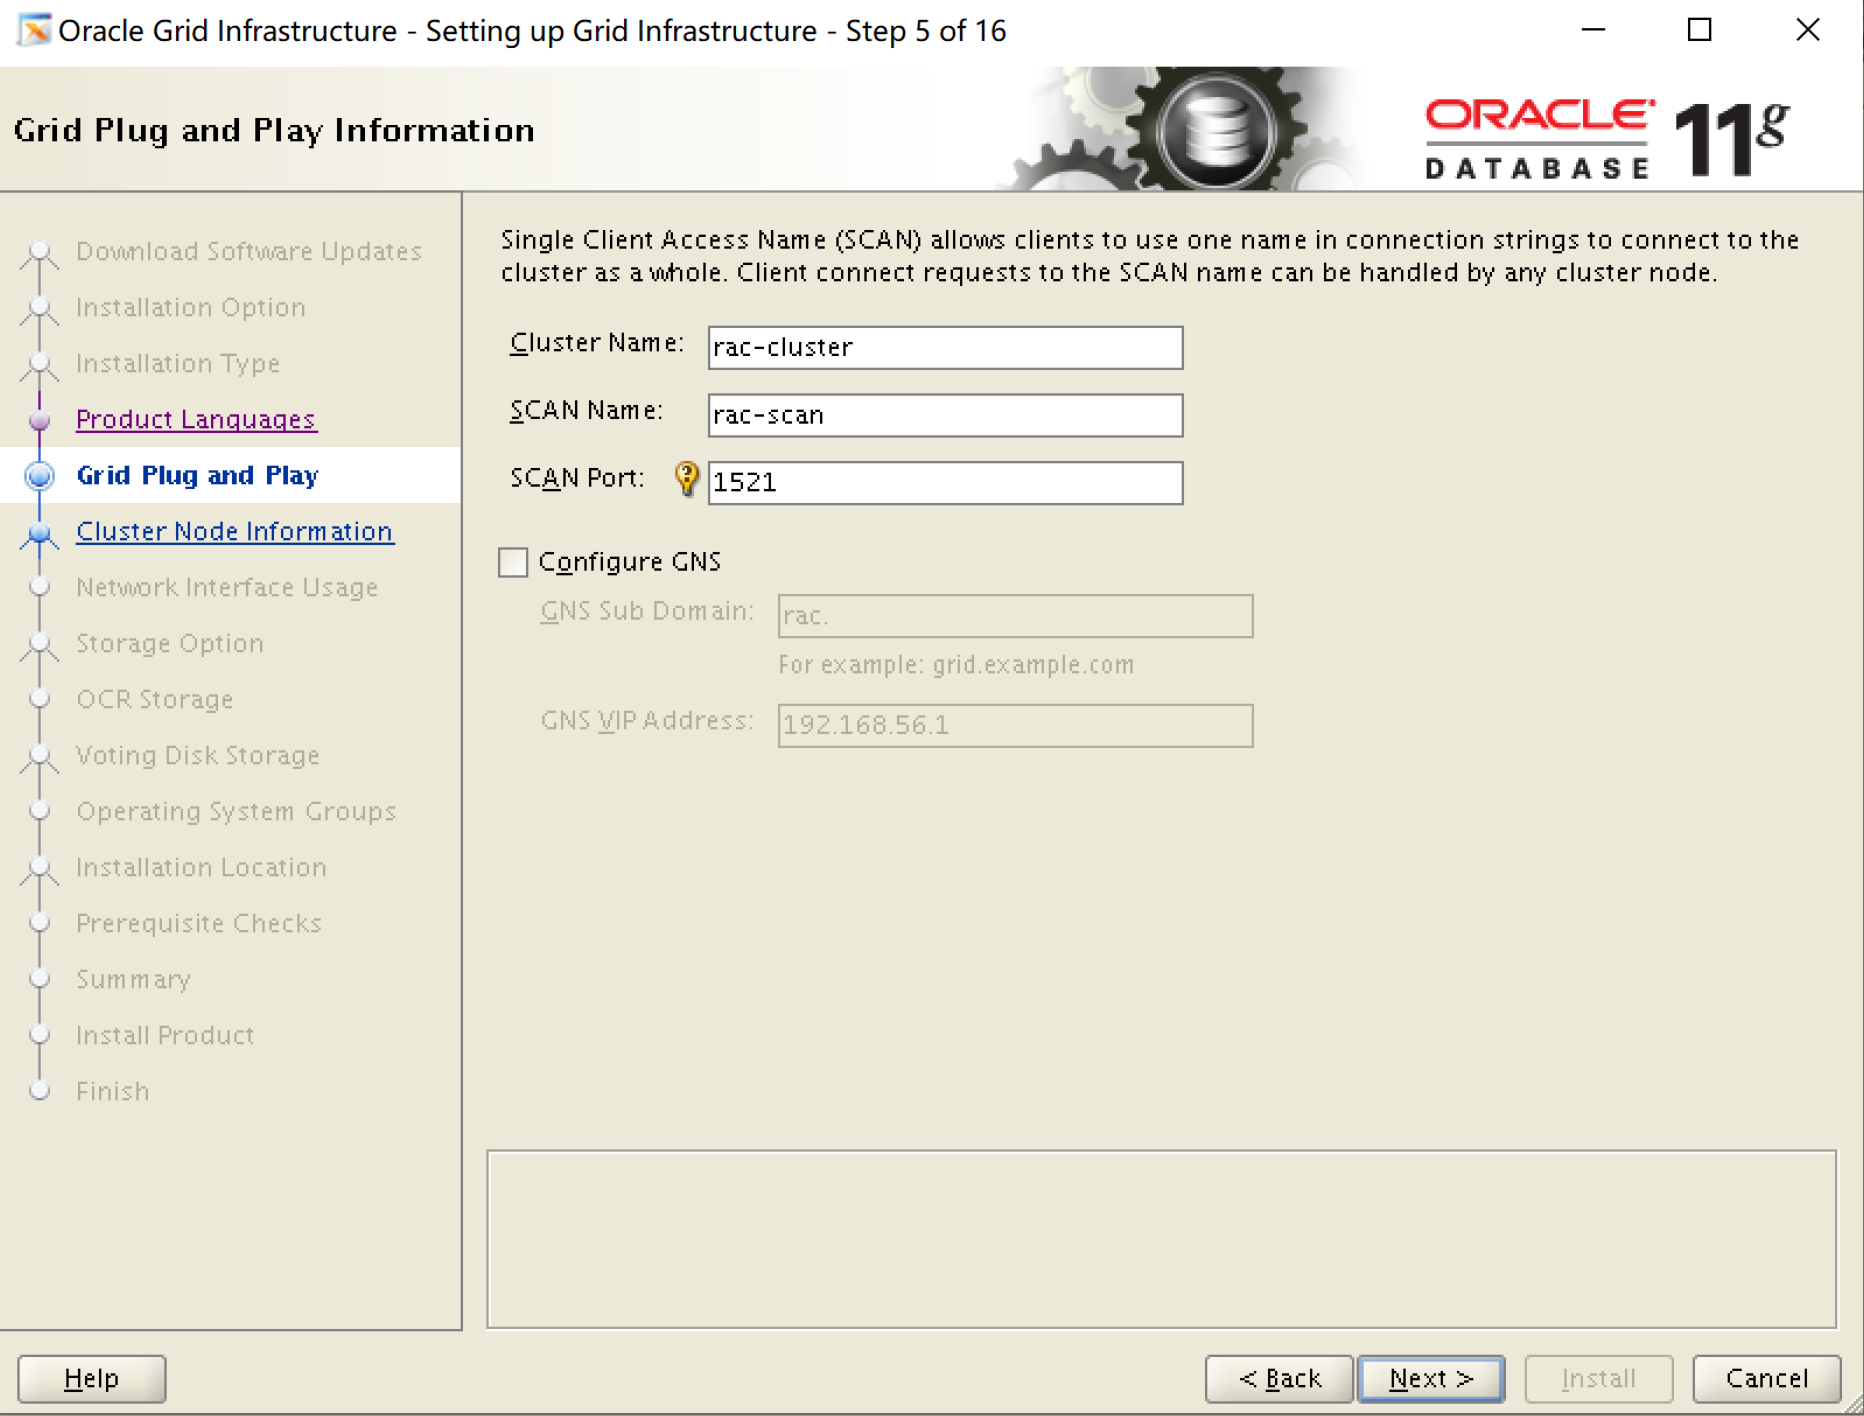The image size is (1864, 1416).
Task: Click the Operating System Groups step text
Action: 236,811
